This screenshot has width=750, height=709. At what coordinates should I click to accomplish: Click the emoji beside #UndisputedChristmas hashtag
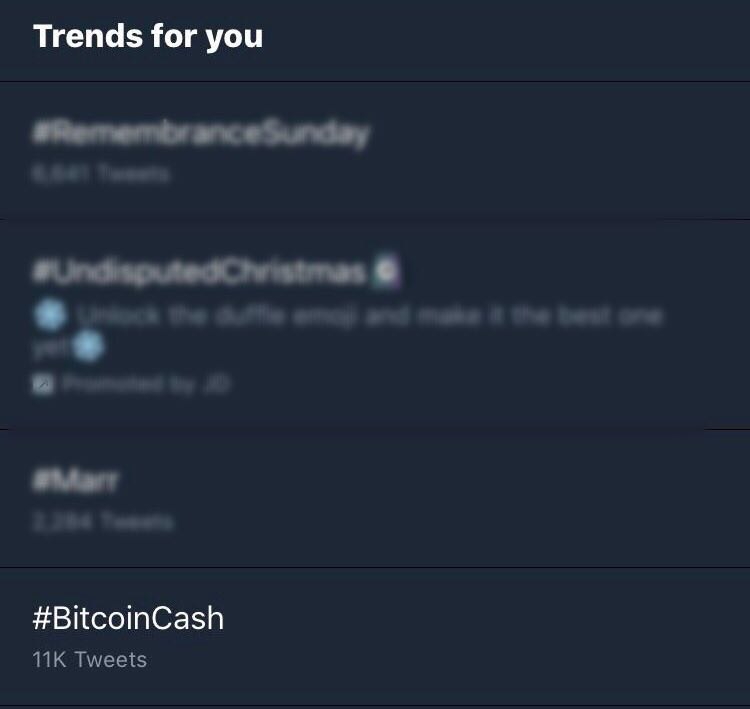point(386,271)
